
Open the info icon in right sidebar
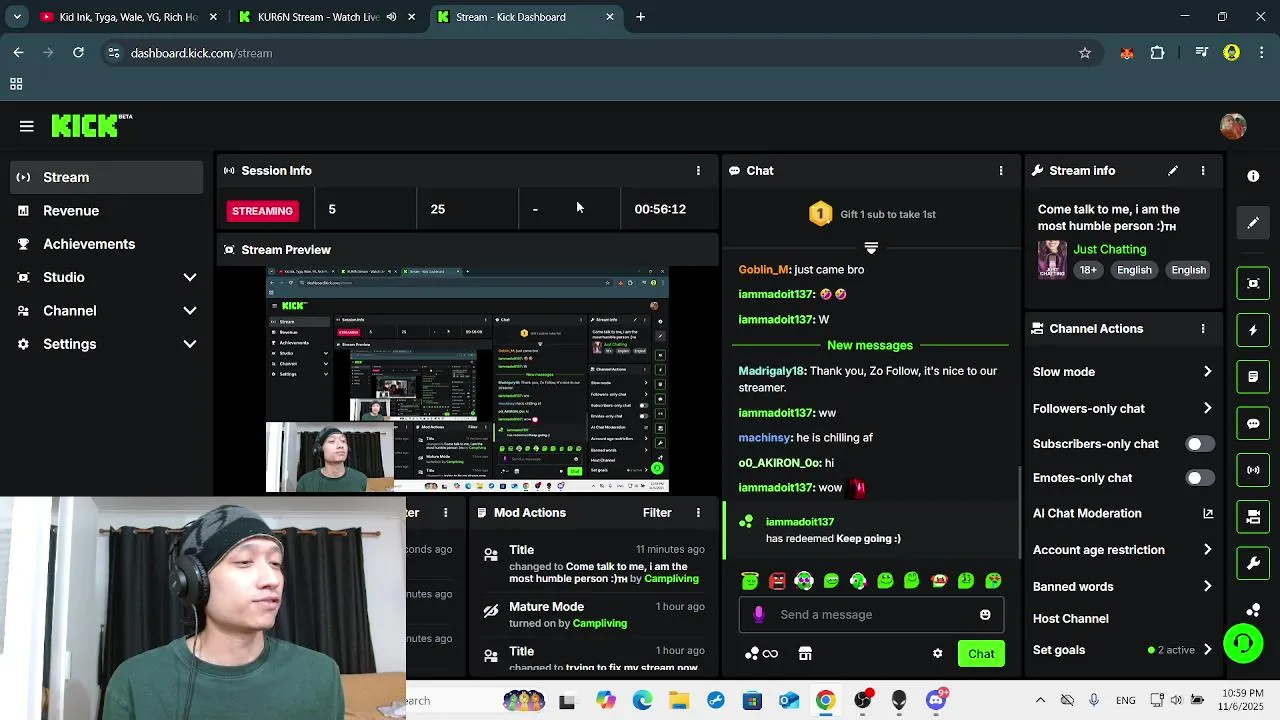pyautogui.click(x=1253, y=176)
